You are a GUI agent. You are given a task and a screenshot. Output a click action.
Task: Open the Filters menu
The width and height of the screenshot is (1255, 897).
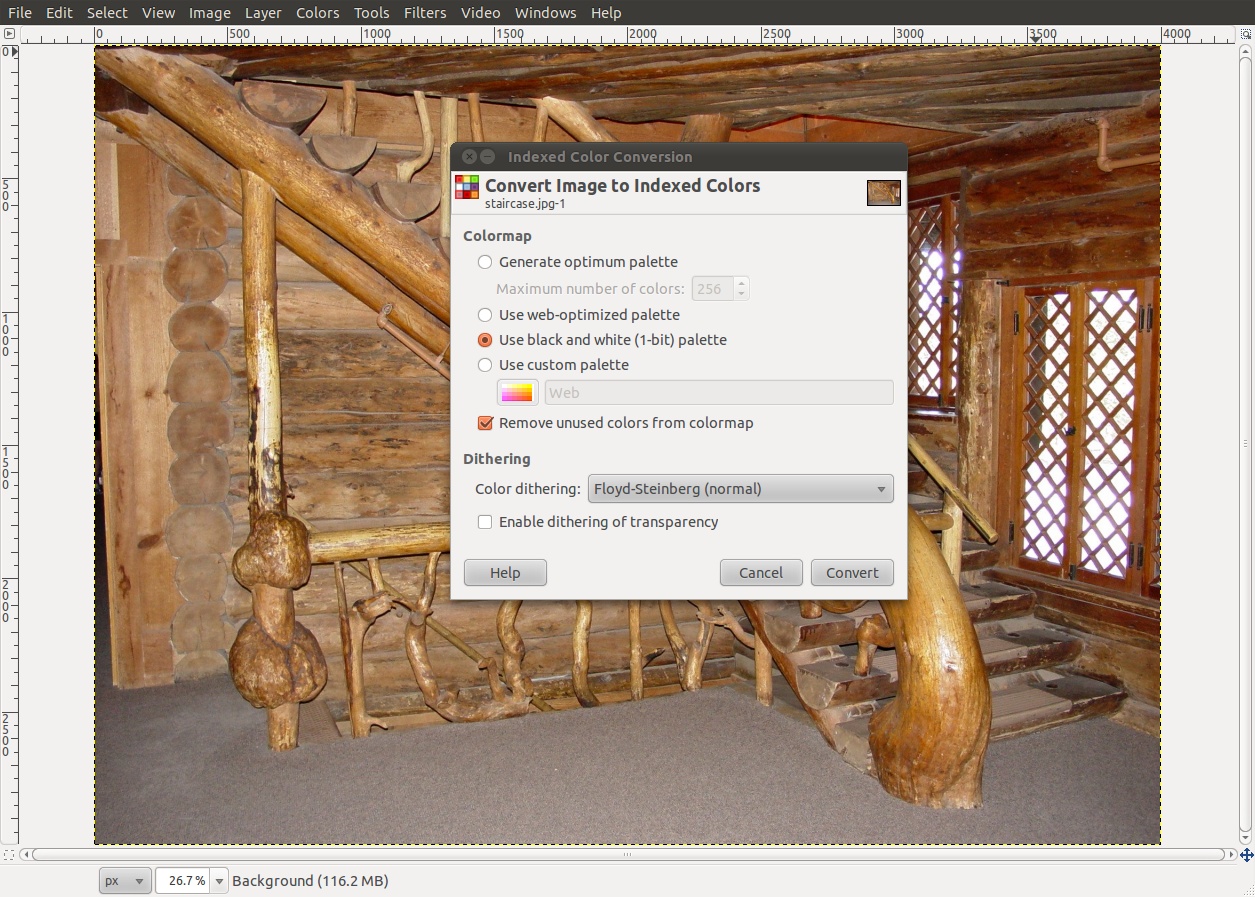pyautogui.click(x=425, y=13)
